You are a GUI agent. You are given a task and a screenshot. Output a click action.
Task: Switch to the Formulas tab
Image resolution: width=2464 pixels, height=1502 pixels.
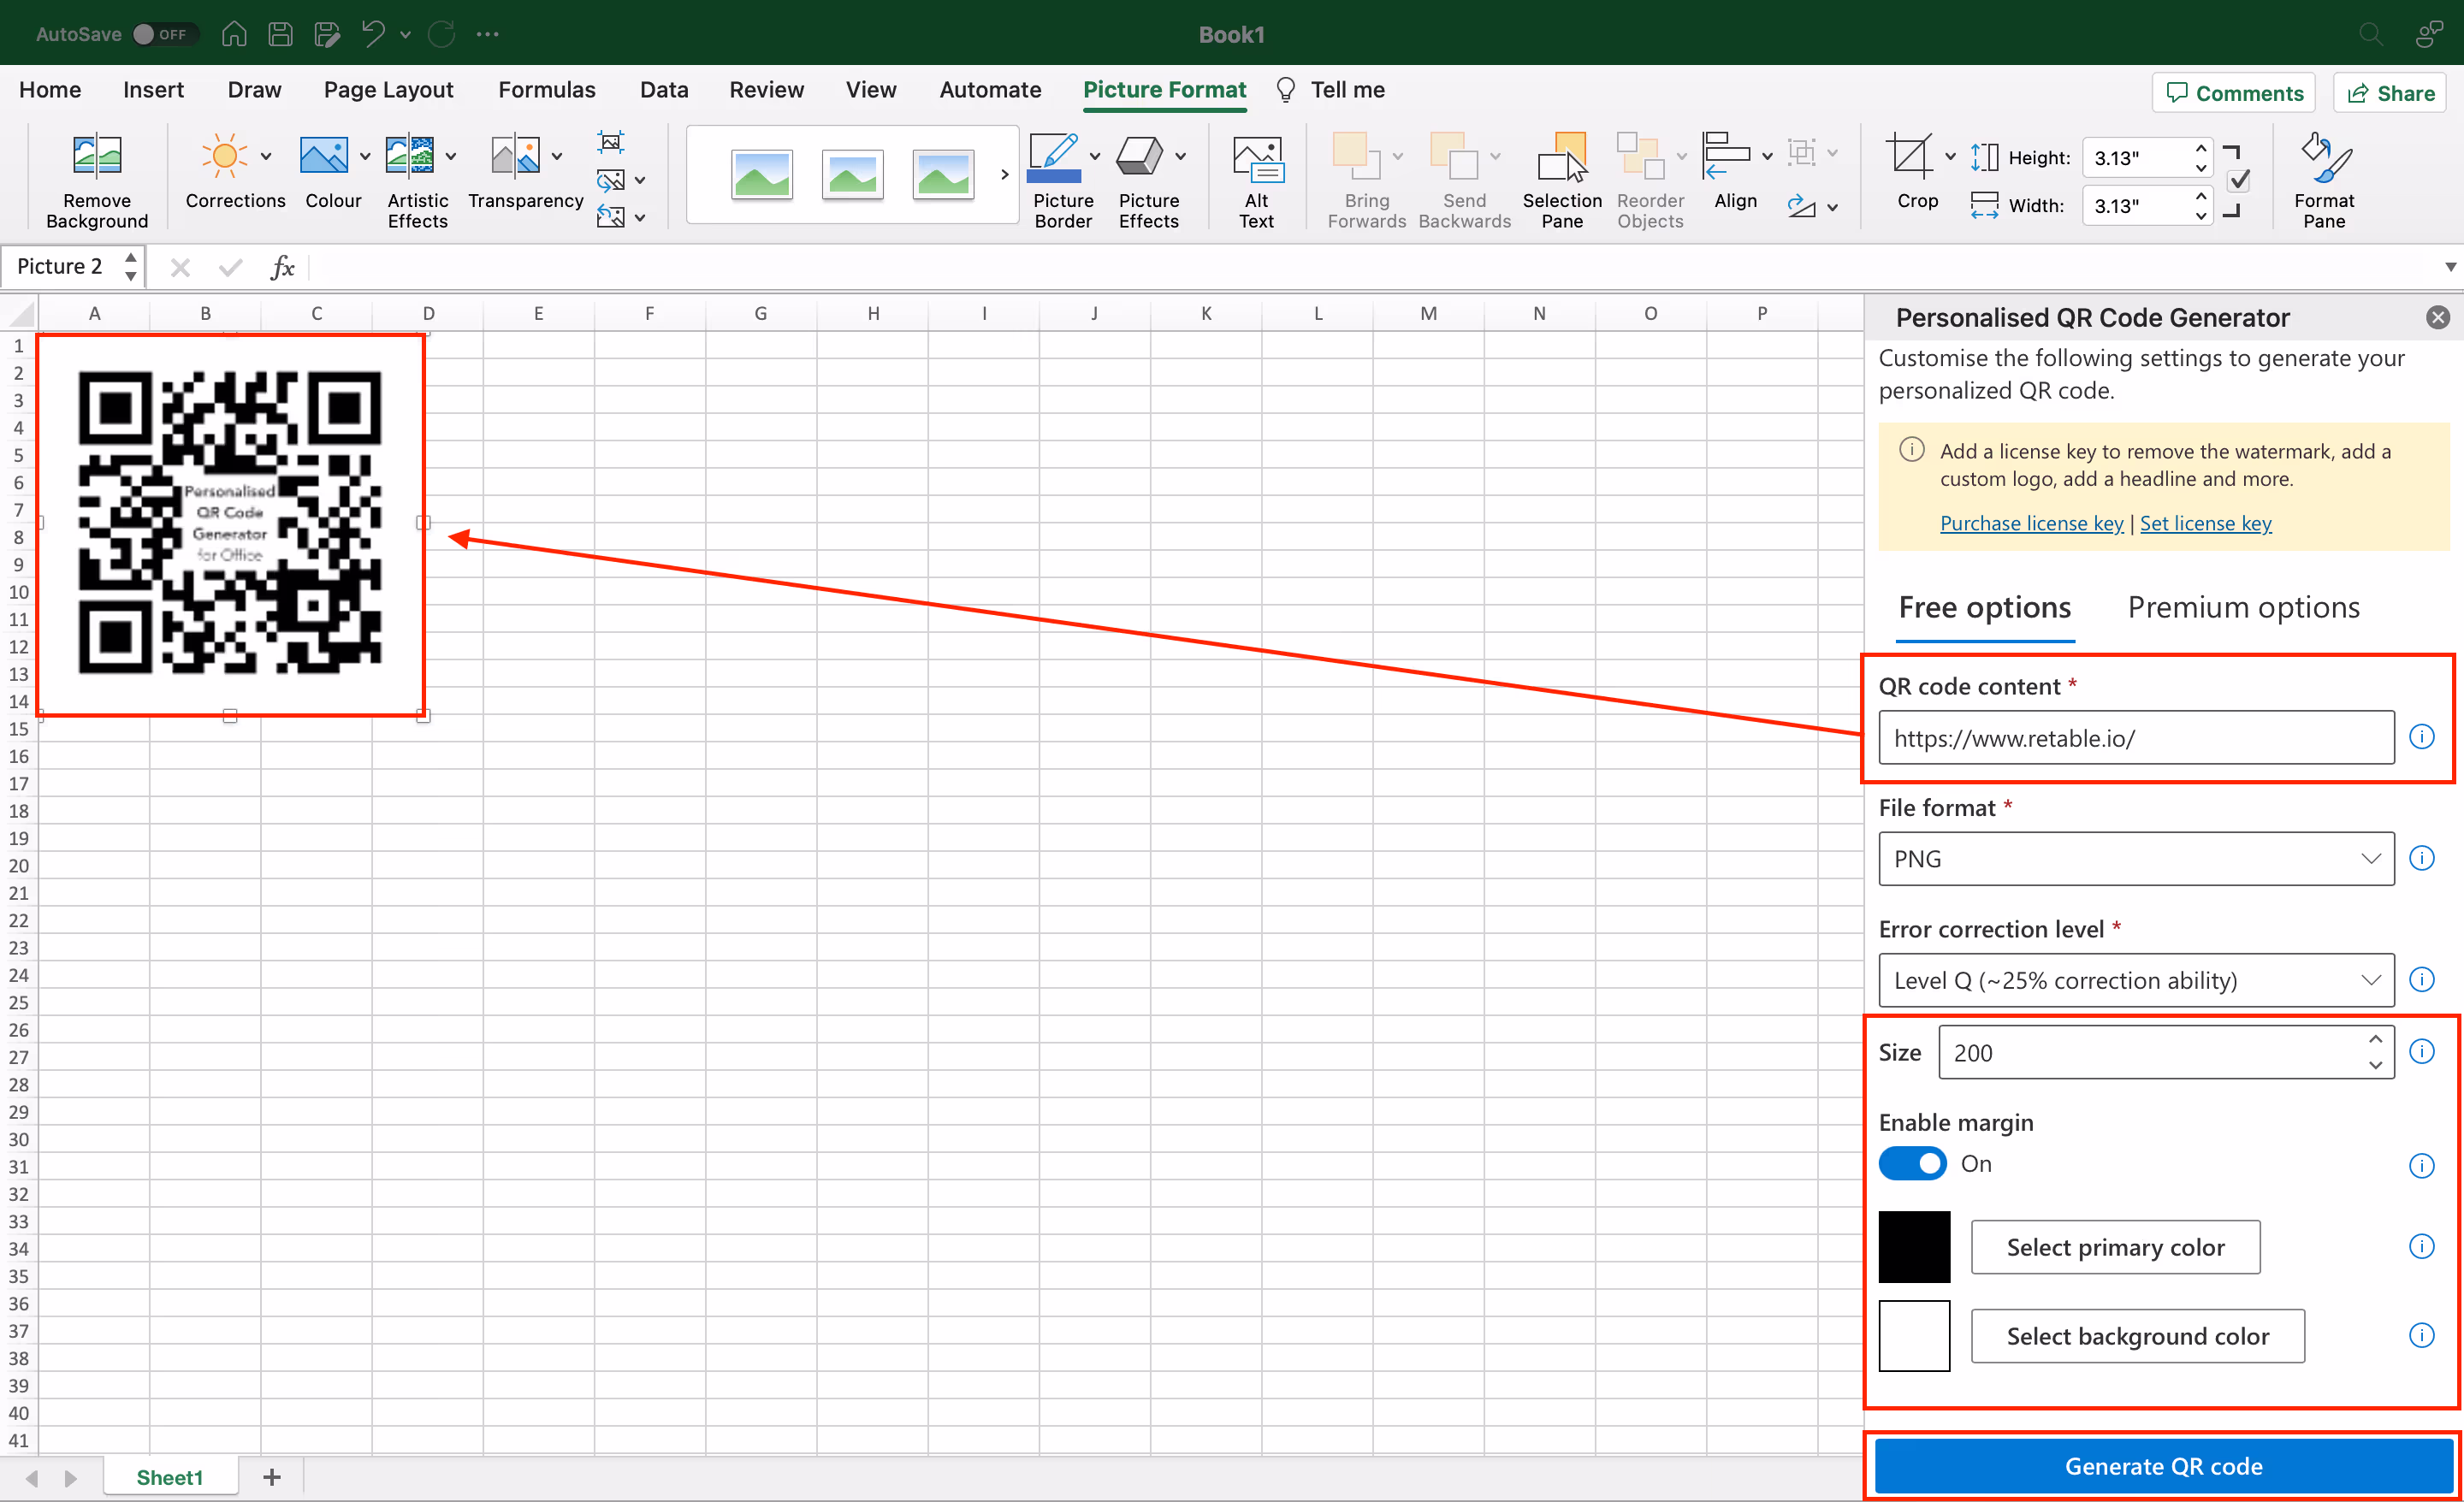point(547,90)
